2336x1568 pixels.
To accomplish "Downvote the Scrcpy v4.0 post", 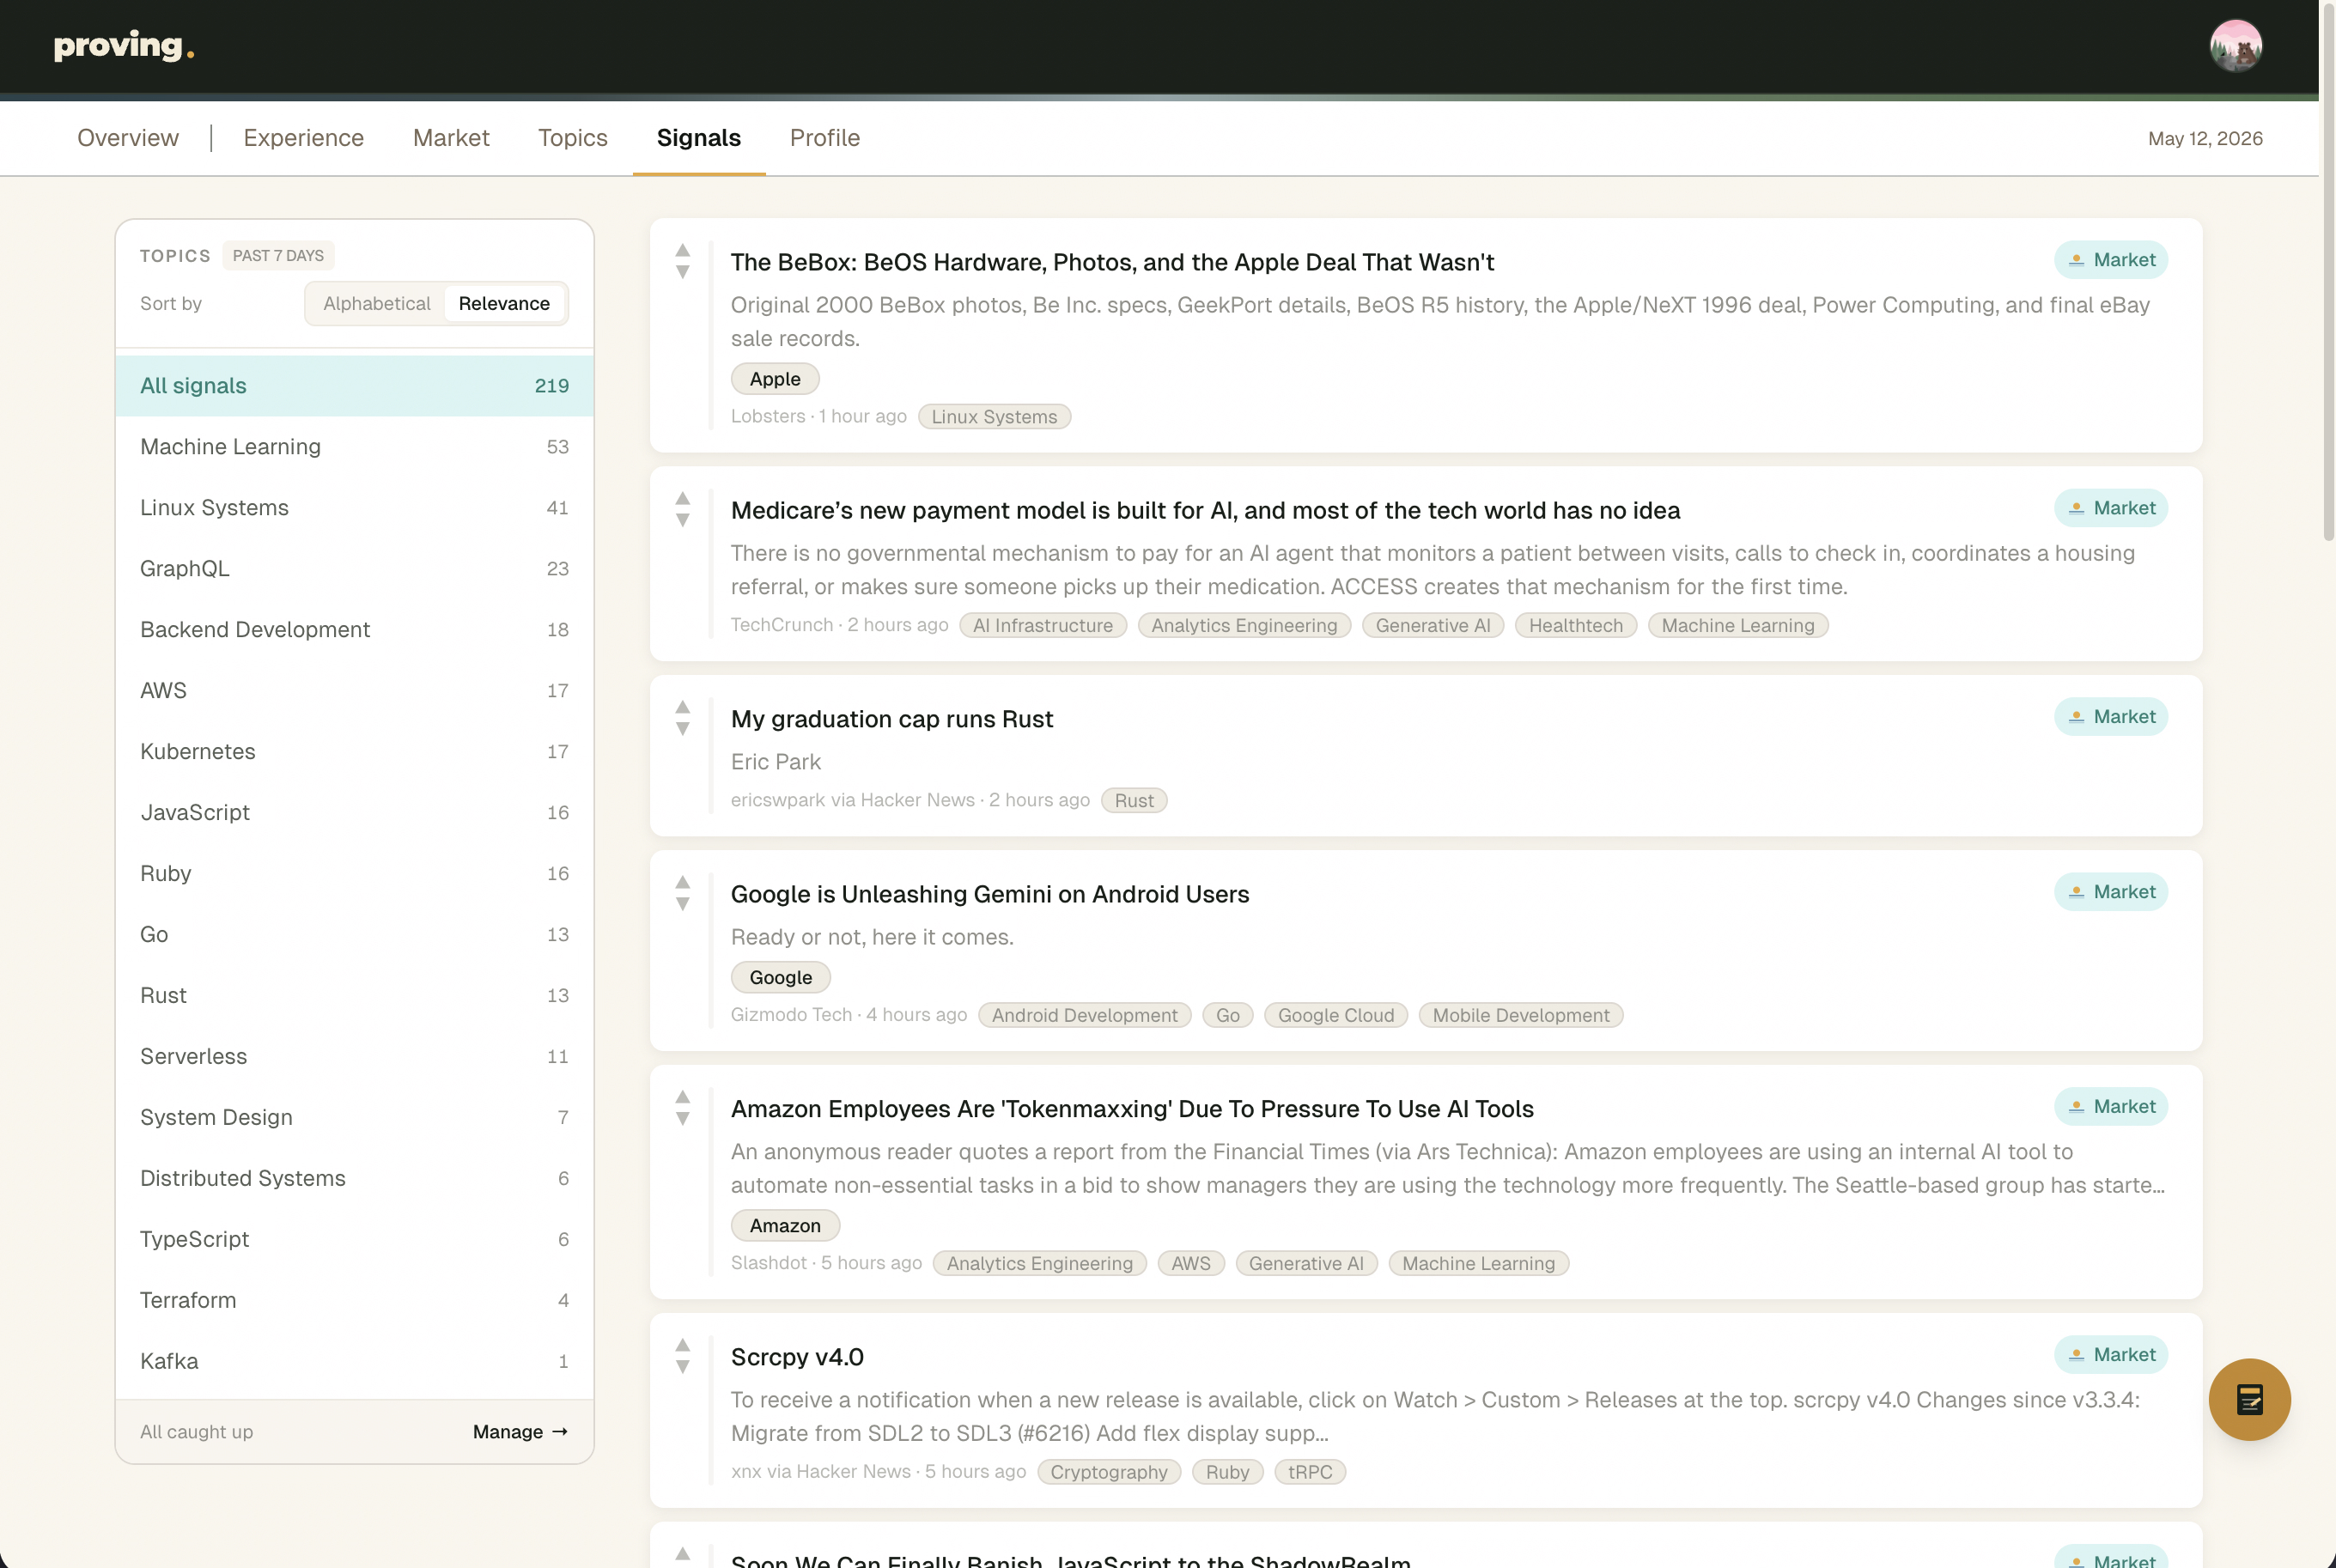I will coord(683,1367).
